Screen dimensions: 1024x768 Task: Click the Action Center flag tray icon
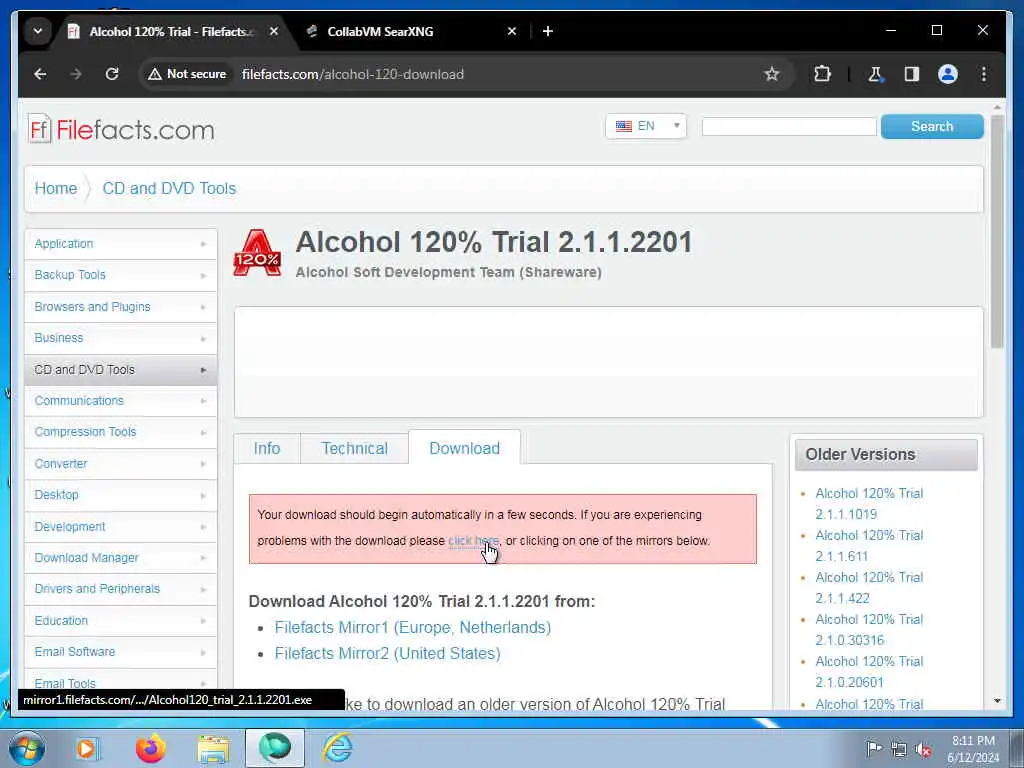click(x=873, y=748)
